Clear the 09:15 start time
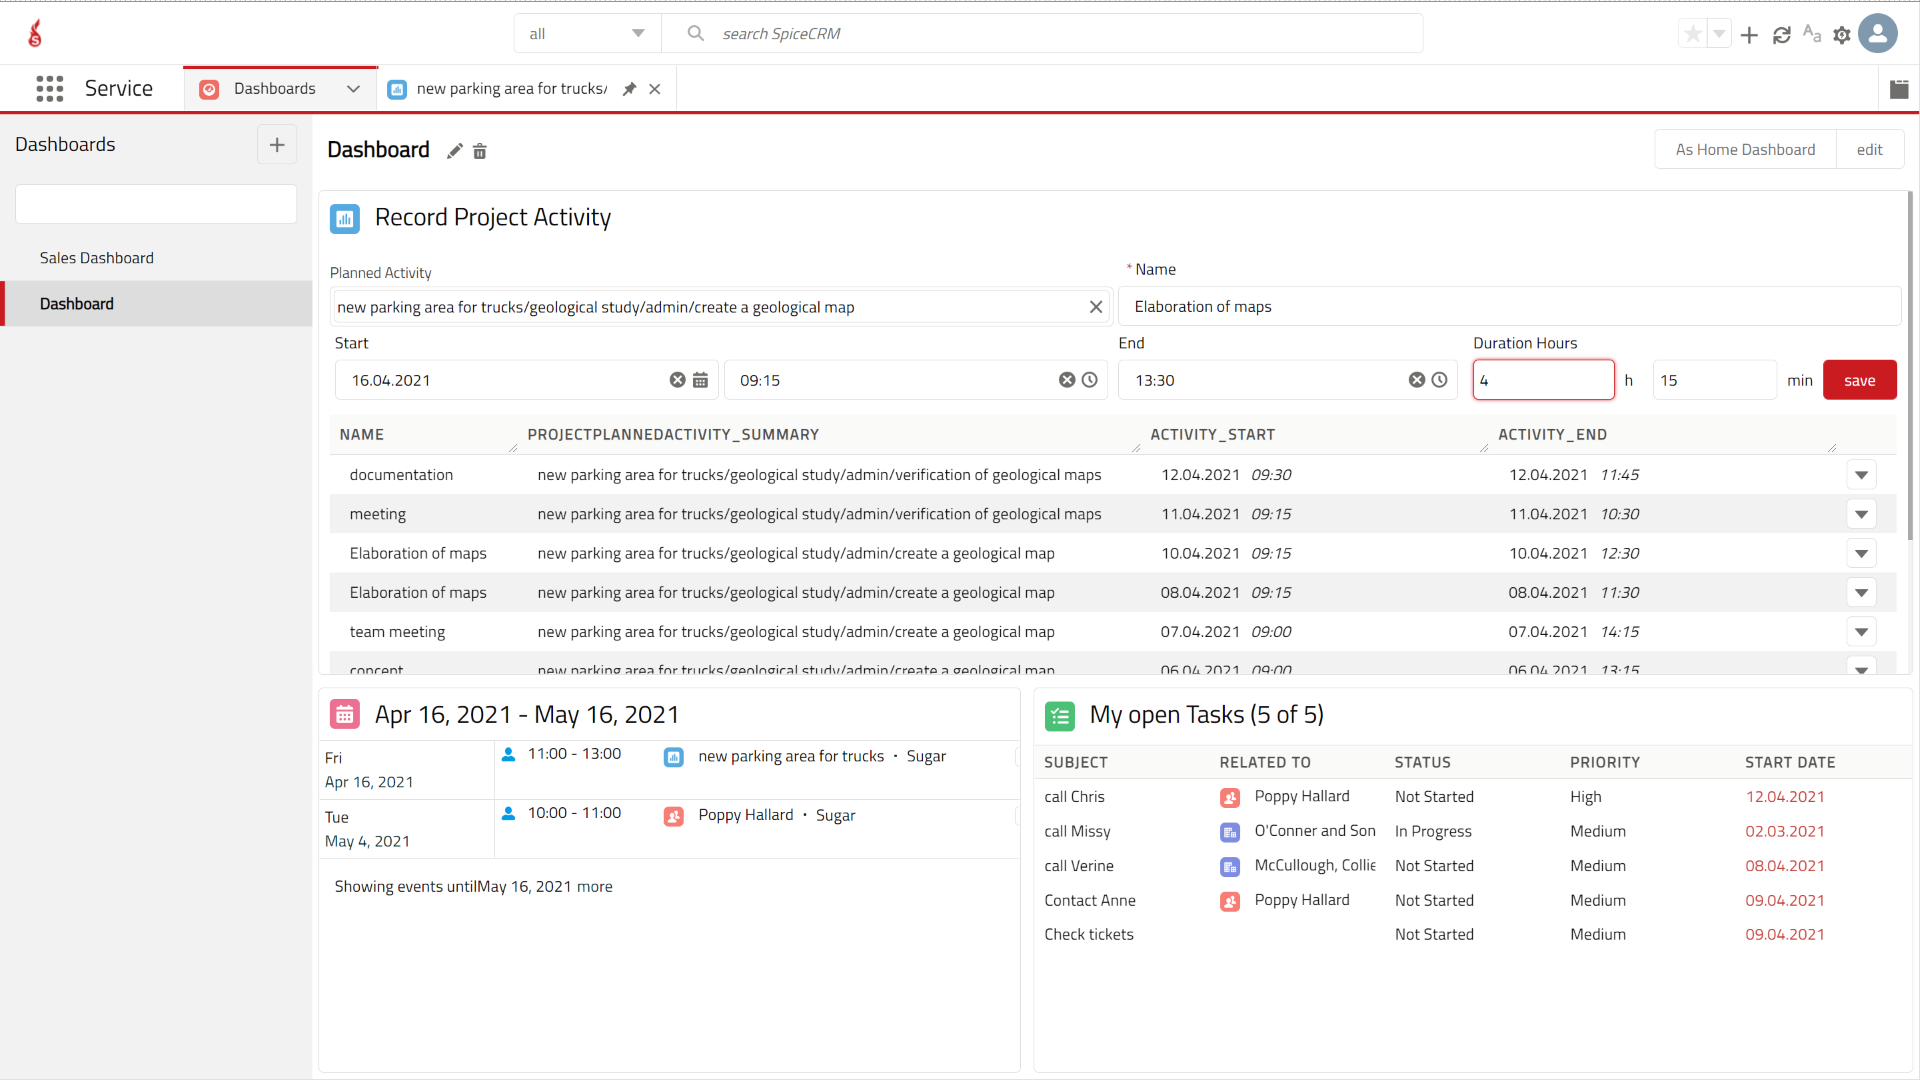The width and height of the screenshot is (1920, 1080). click(x=1067, y=380)
